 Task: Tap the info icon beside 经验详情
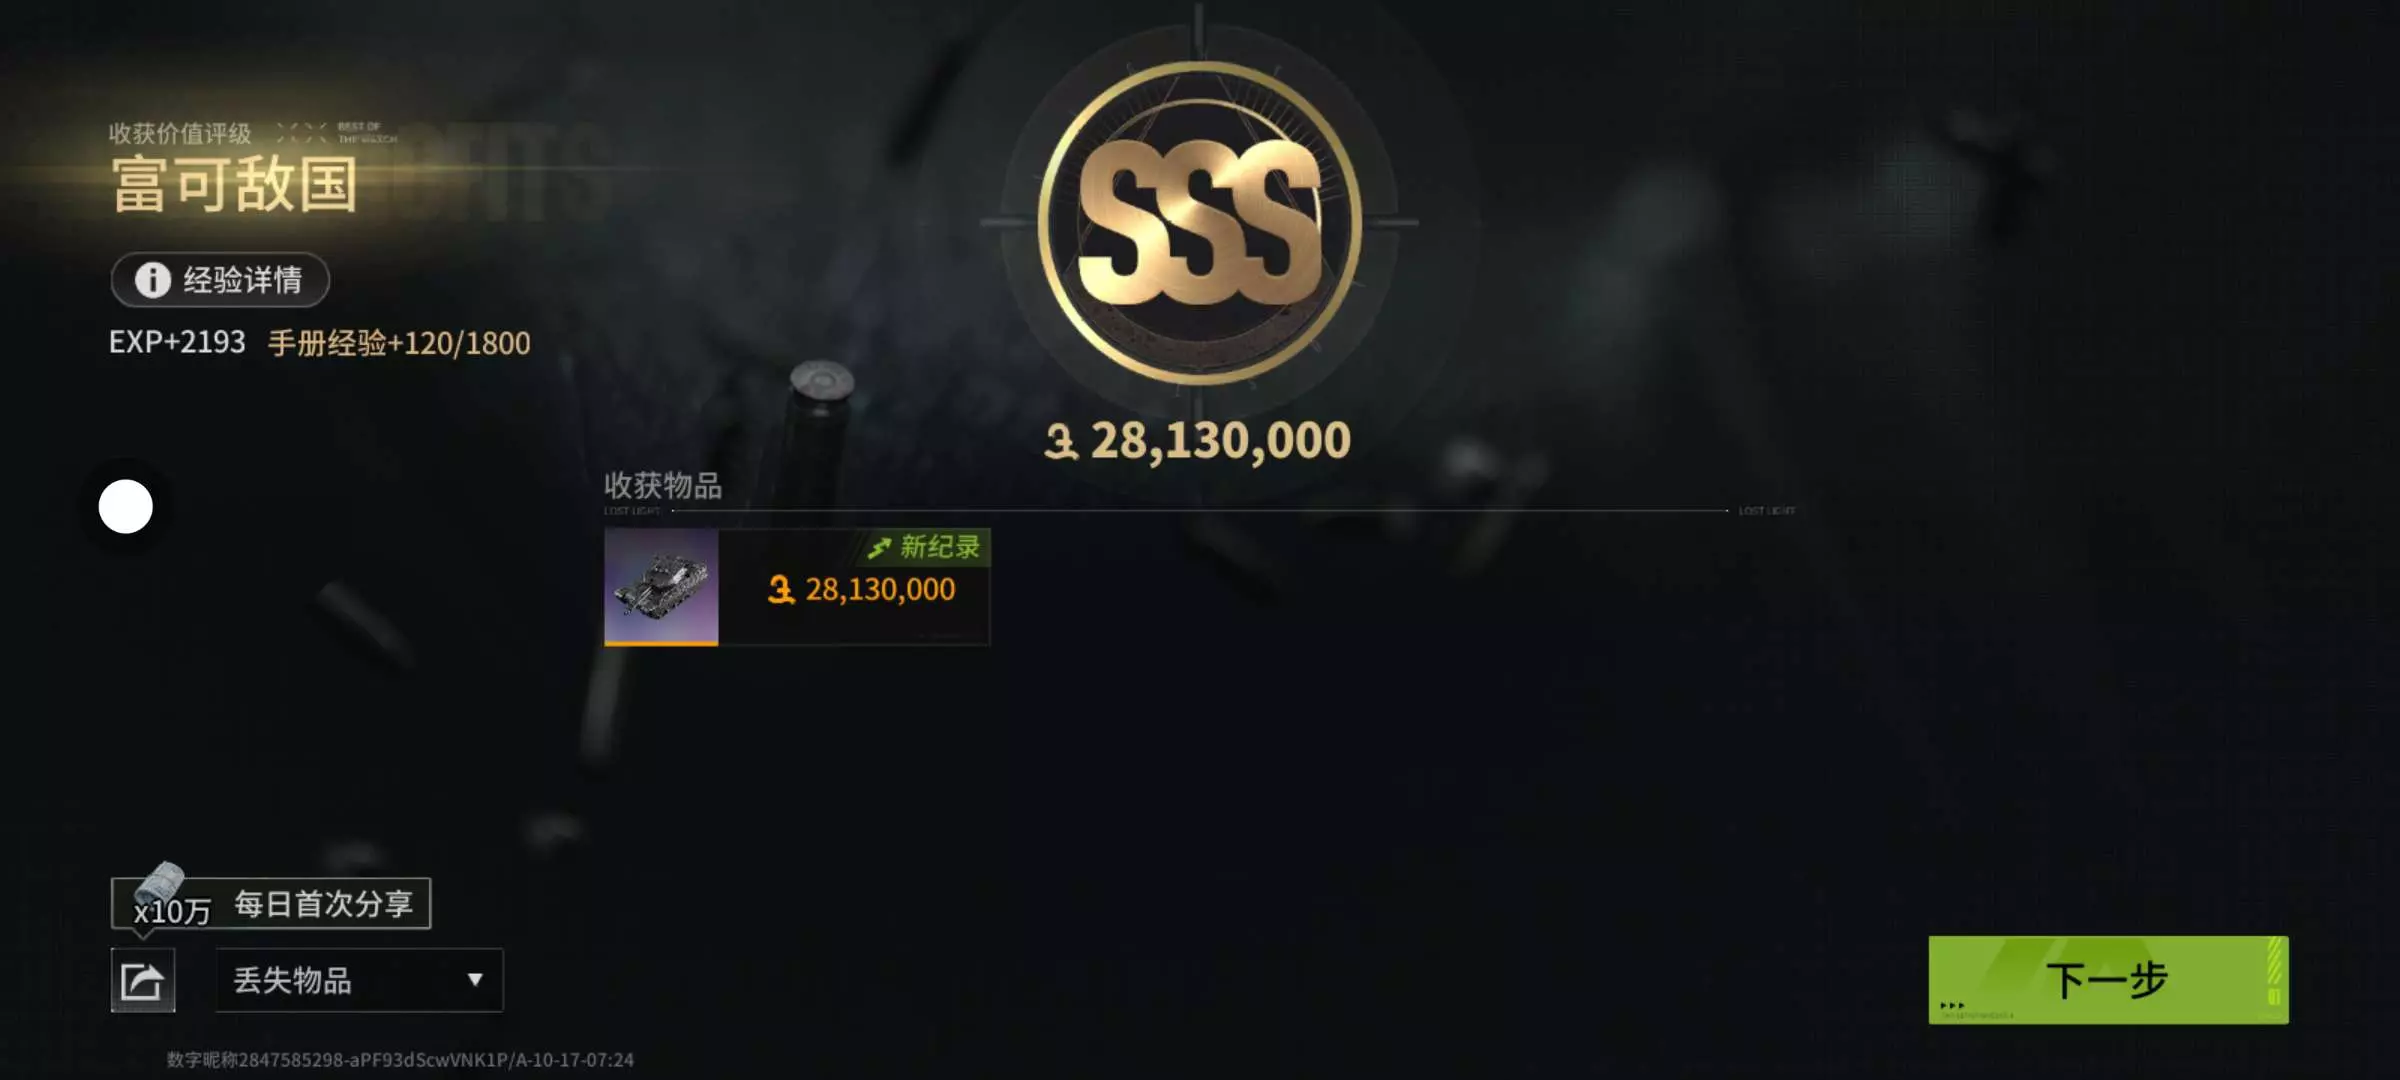point(153,280)
